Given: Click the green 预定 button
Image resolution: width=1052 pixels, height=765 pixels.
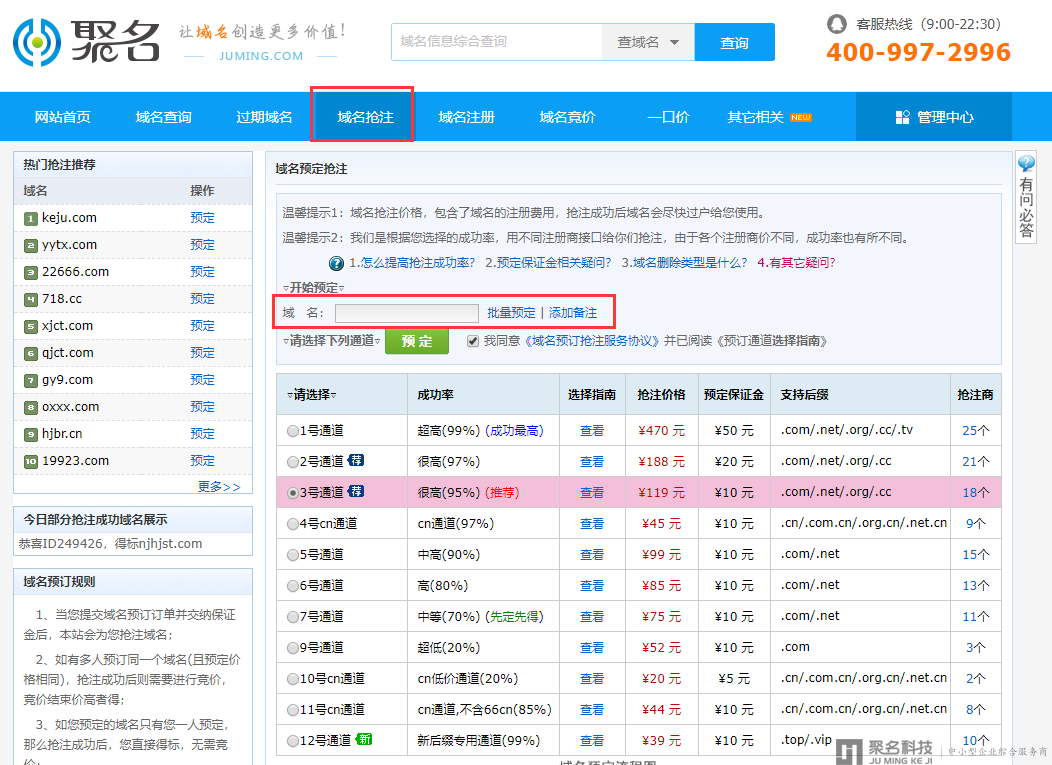Looking at the screenshot, I should pos(417,341).
